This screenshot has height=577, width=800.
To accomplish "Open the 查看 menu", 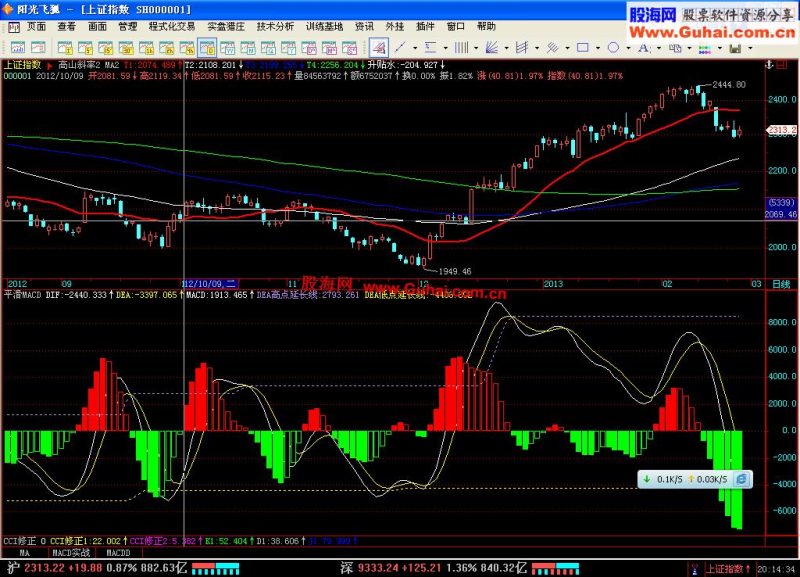I will click(67, 27).
